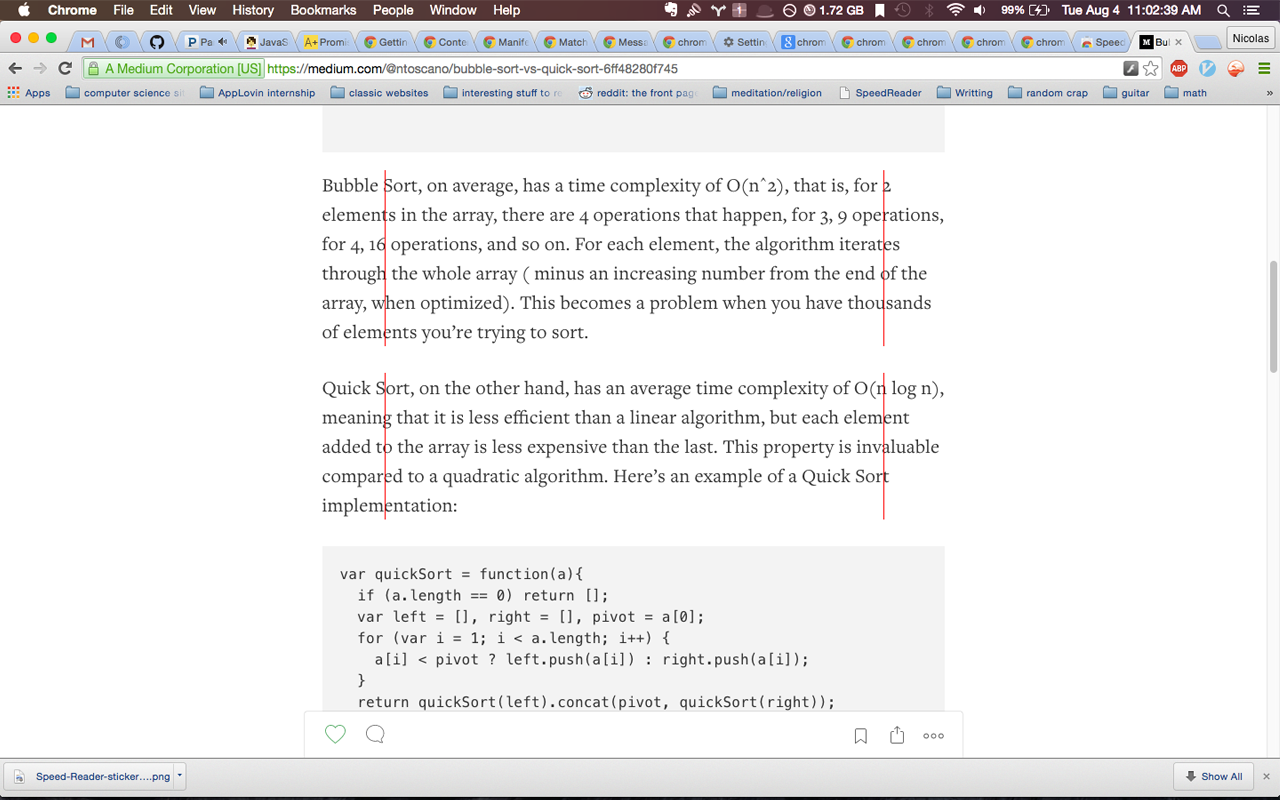The height and width of the screenshot is (800, 1280).
Task: Reload the current page
Action: coord(65,68)
